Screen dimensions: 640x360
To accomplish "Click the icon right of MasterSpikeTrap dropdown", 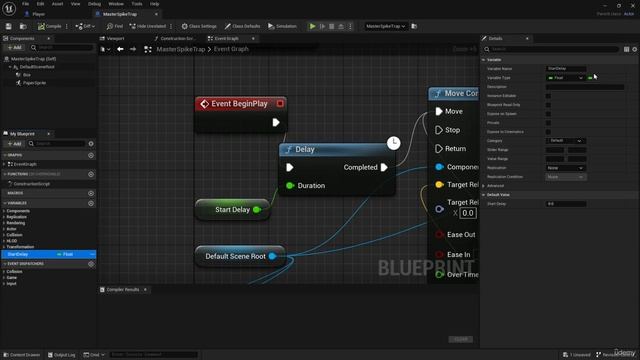I will pyautogui.click(x=414, y=27).
